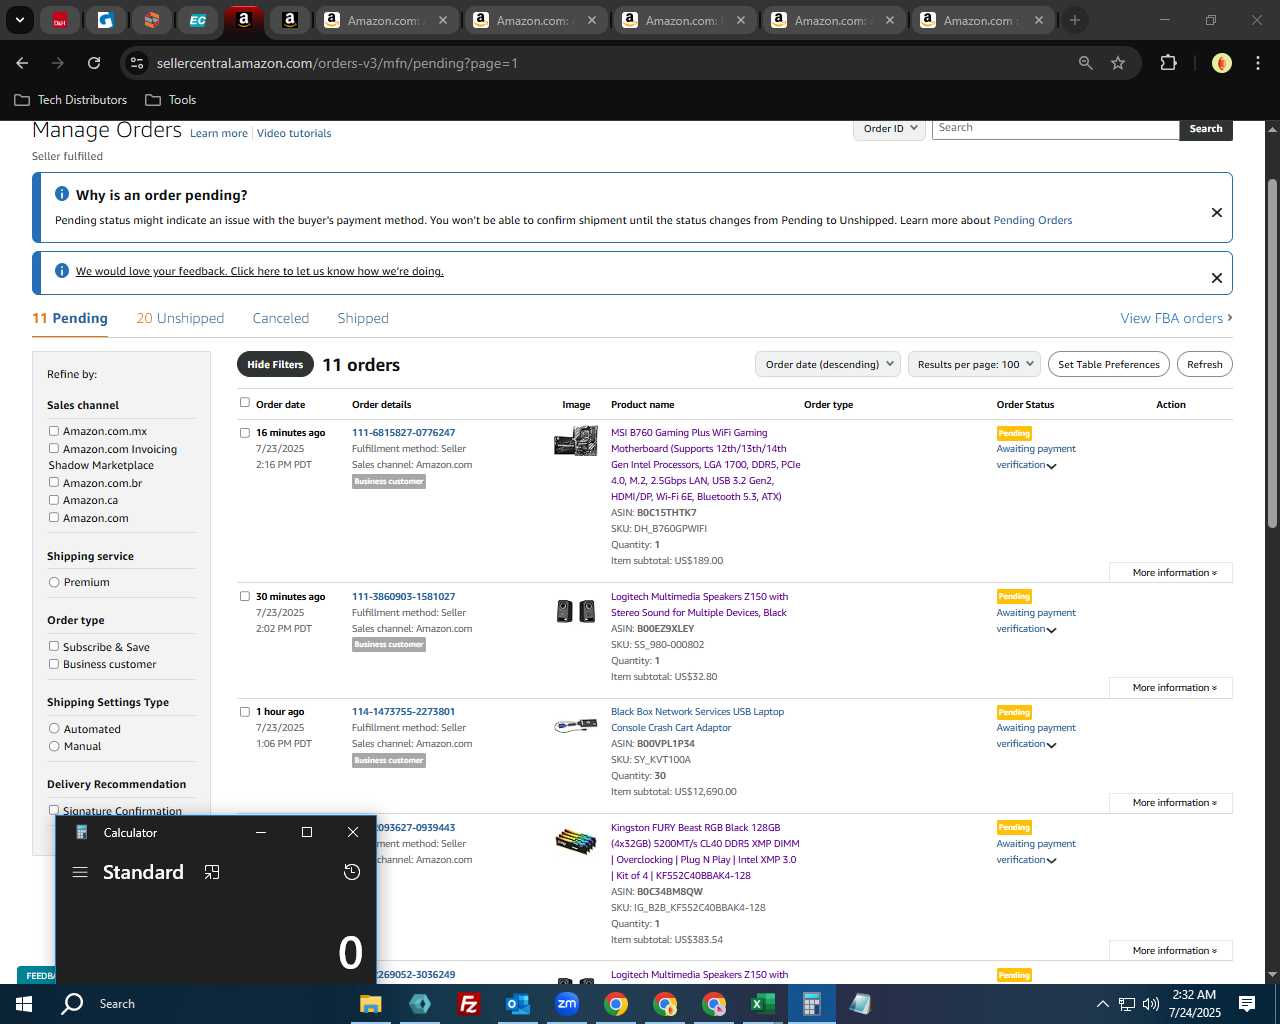Image resolution: width=1280 pixels, height=1024 pixels.
Task: Expand Awaiting payment verification for Black Box order
Action: click(1051, 745)
